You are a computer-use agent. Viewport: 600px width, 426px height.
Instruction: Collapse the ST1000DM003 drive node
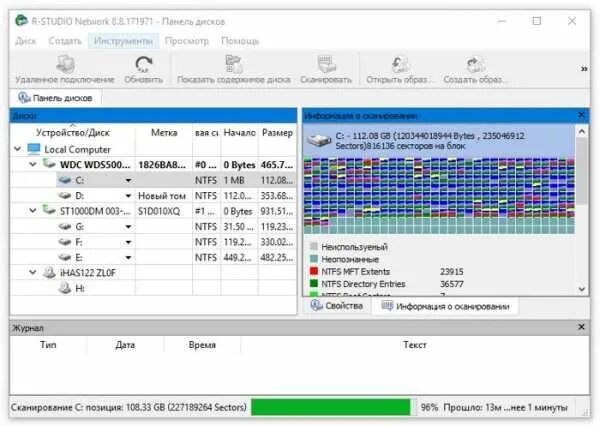33,210
